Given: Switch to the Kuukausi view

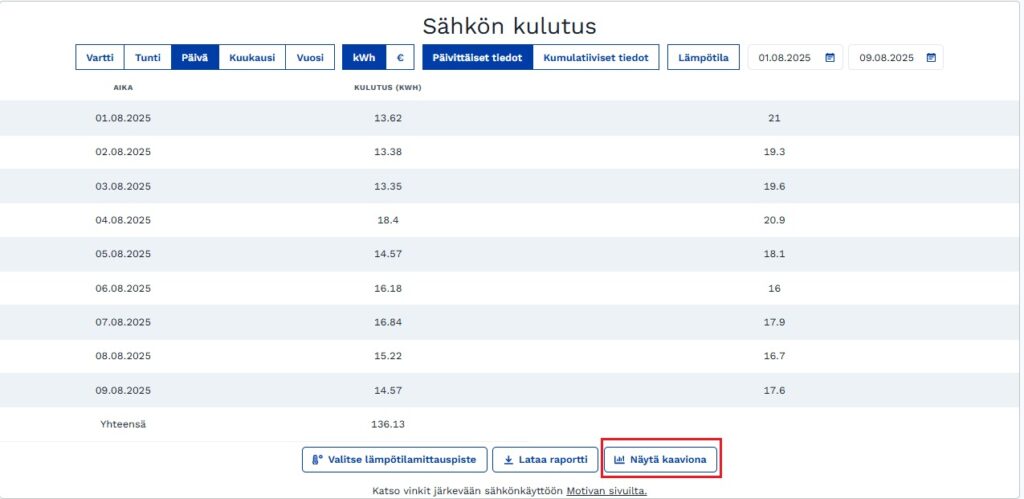Looking at the screenshot, I should pos(252,58).
